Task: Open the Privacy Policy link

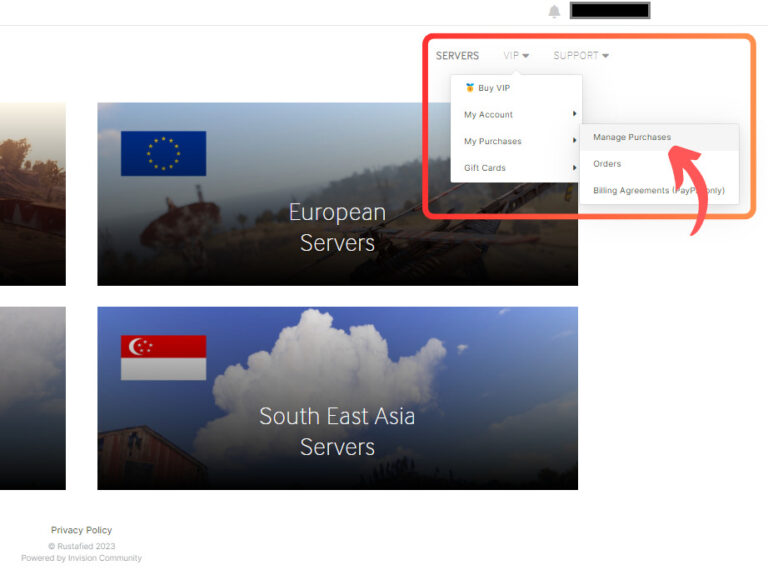Action: coord(81,530)
